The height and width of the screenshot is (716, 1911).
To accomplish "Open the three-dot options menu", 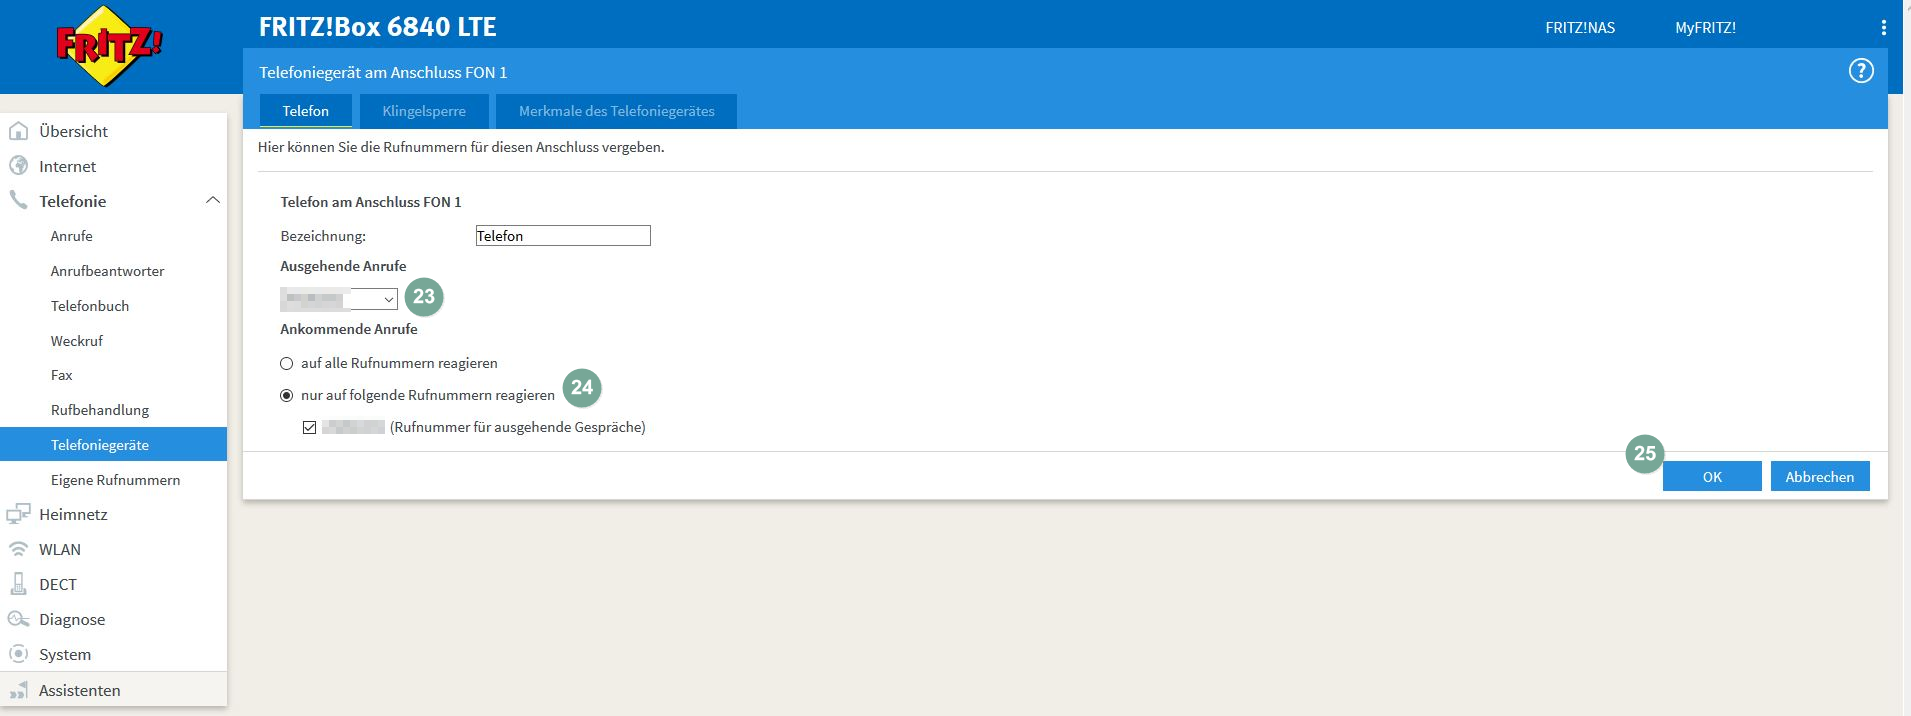I will click(x=1883, y=28).
